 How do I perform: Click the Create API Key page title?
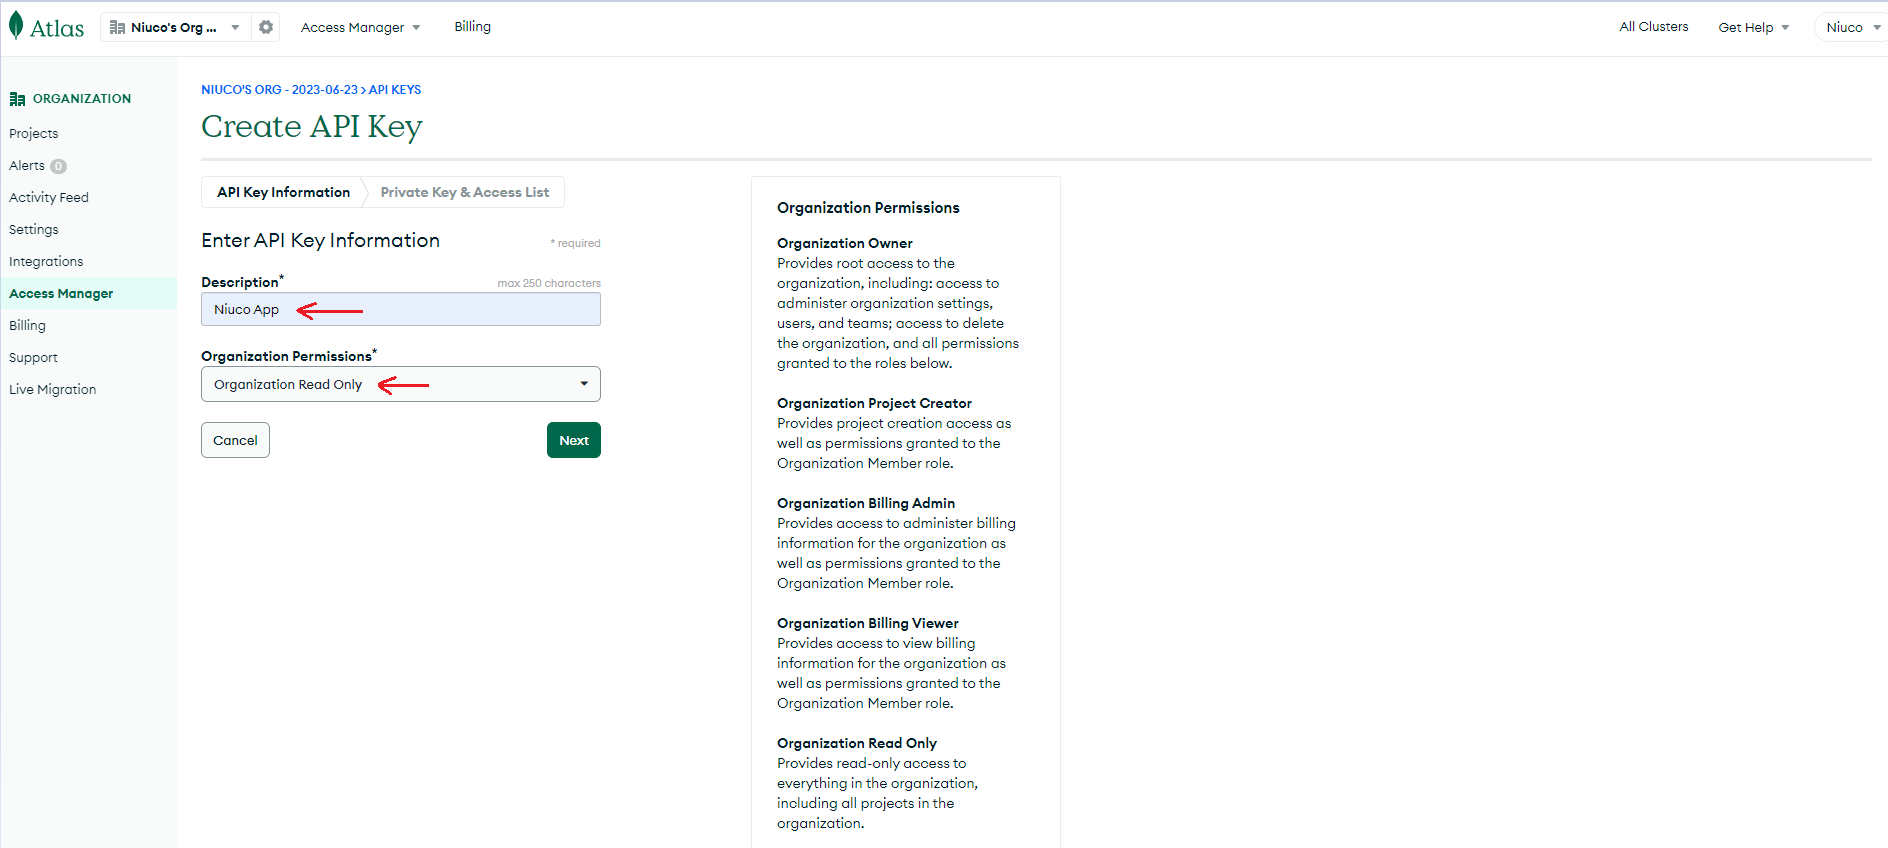tap(312, 126)
